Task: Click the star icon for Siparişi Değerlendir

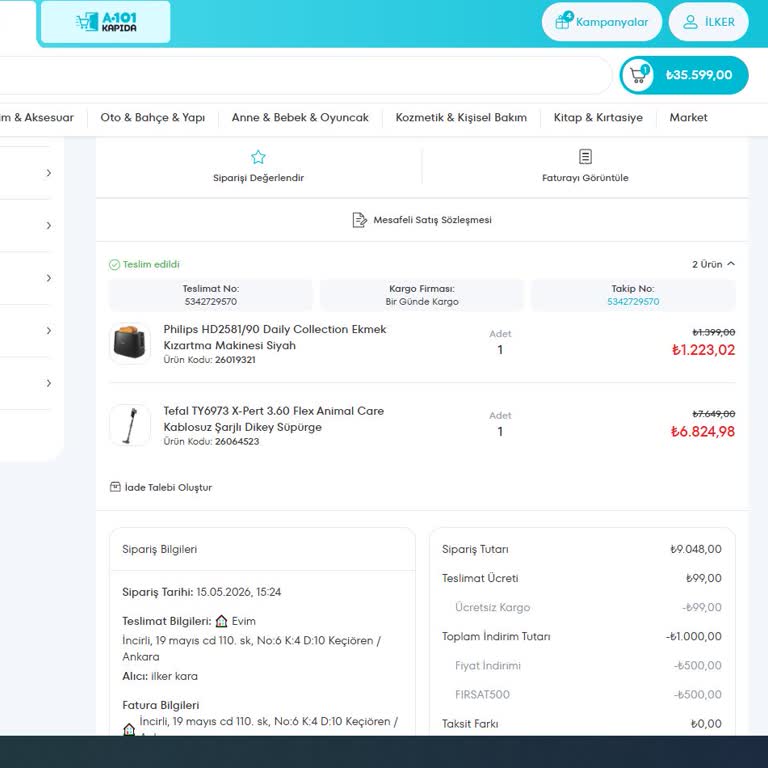Action: (x=258, y=157)
